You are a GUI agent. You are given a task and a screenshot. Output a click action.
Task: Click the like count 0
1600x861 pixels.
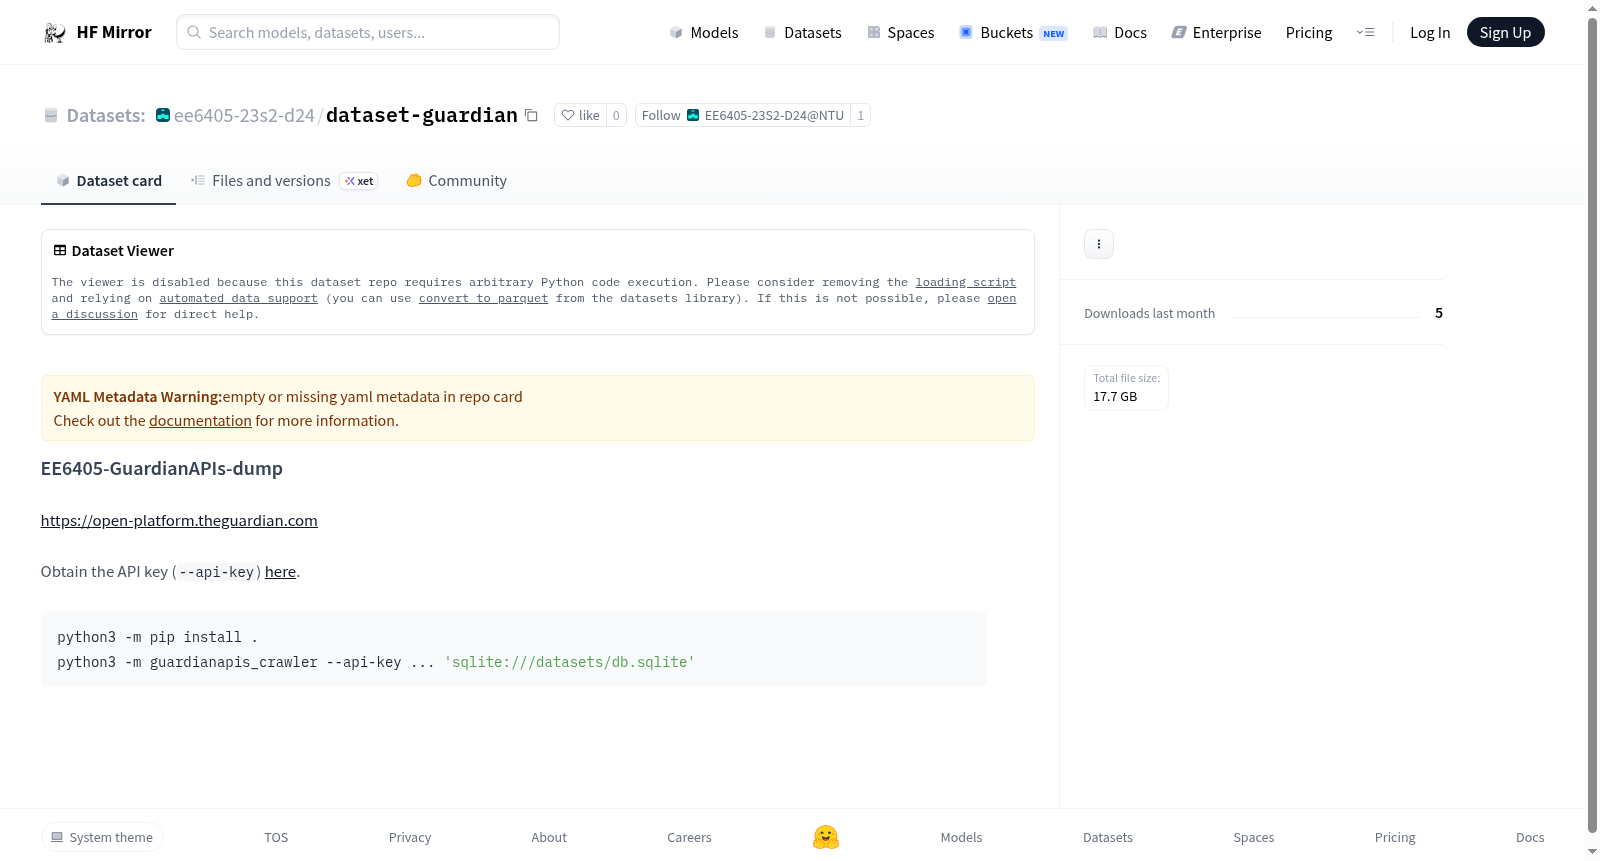tap(616, 115)
